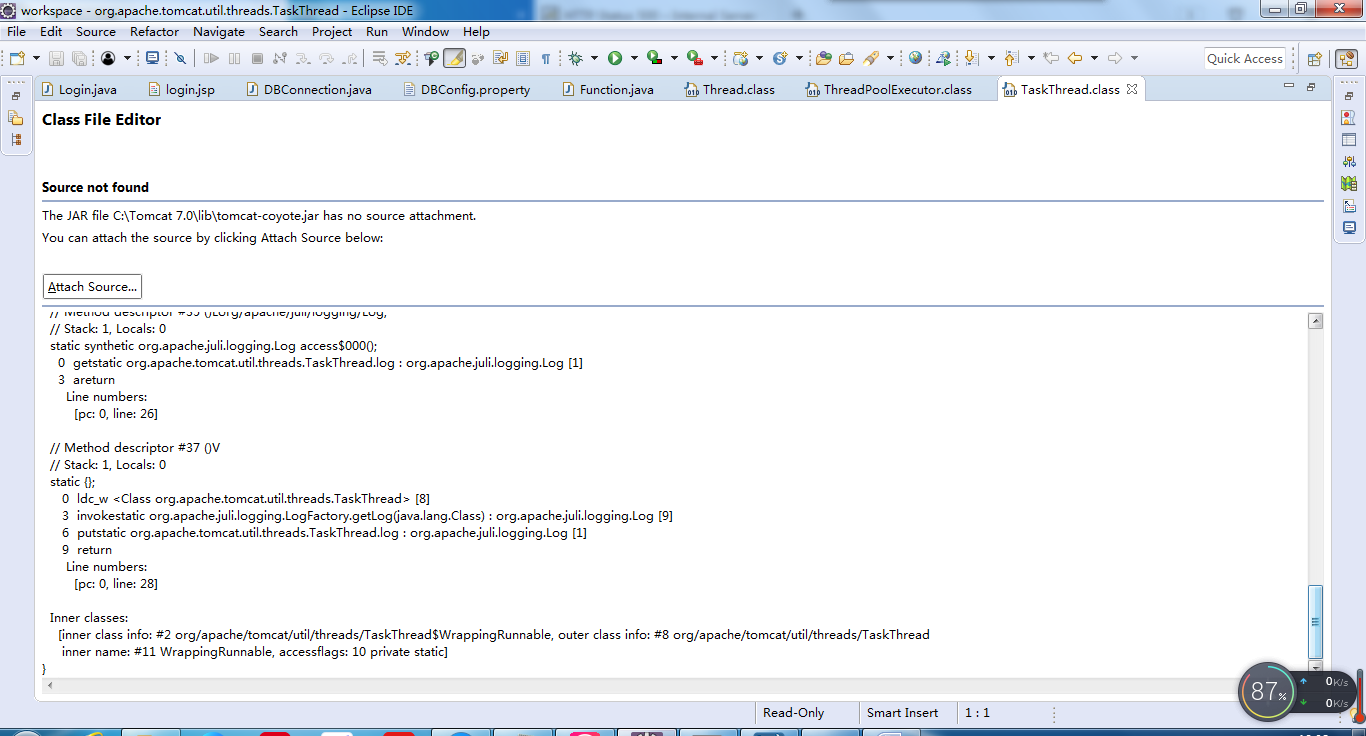Open the Web Browser globe icon
Screen dimensions: 1366x736
pos(915,58)
